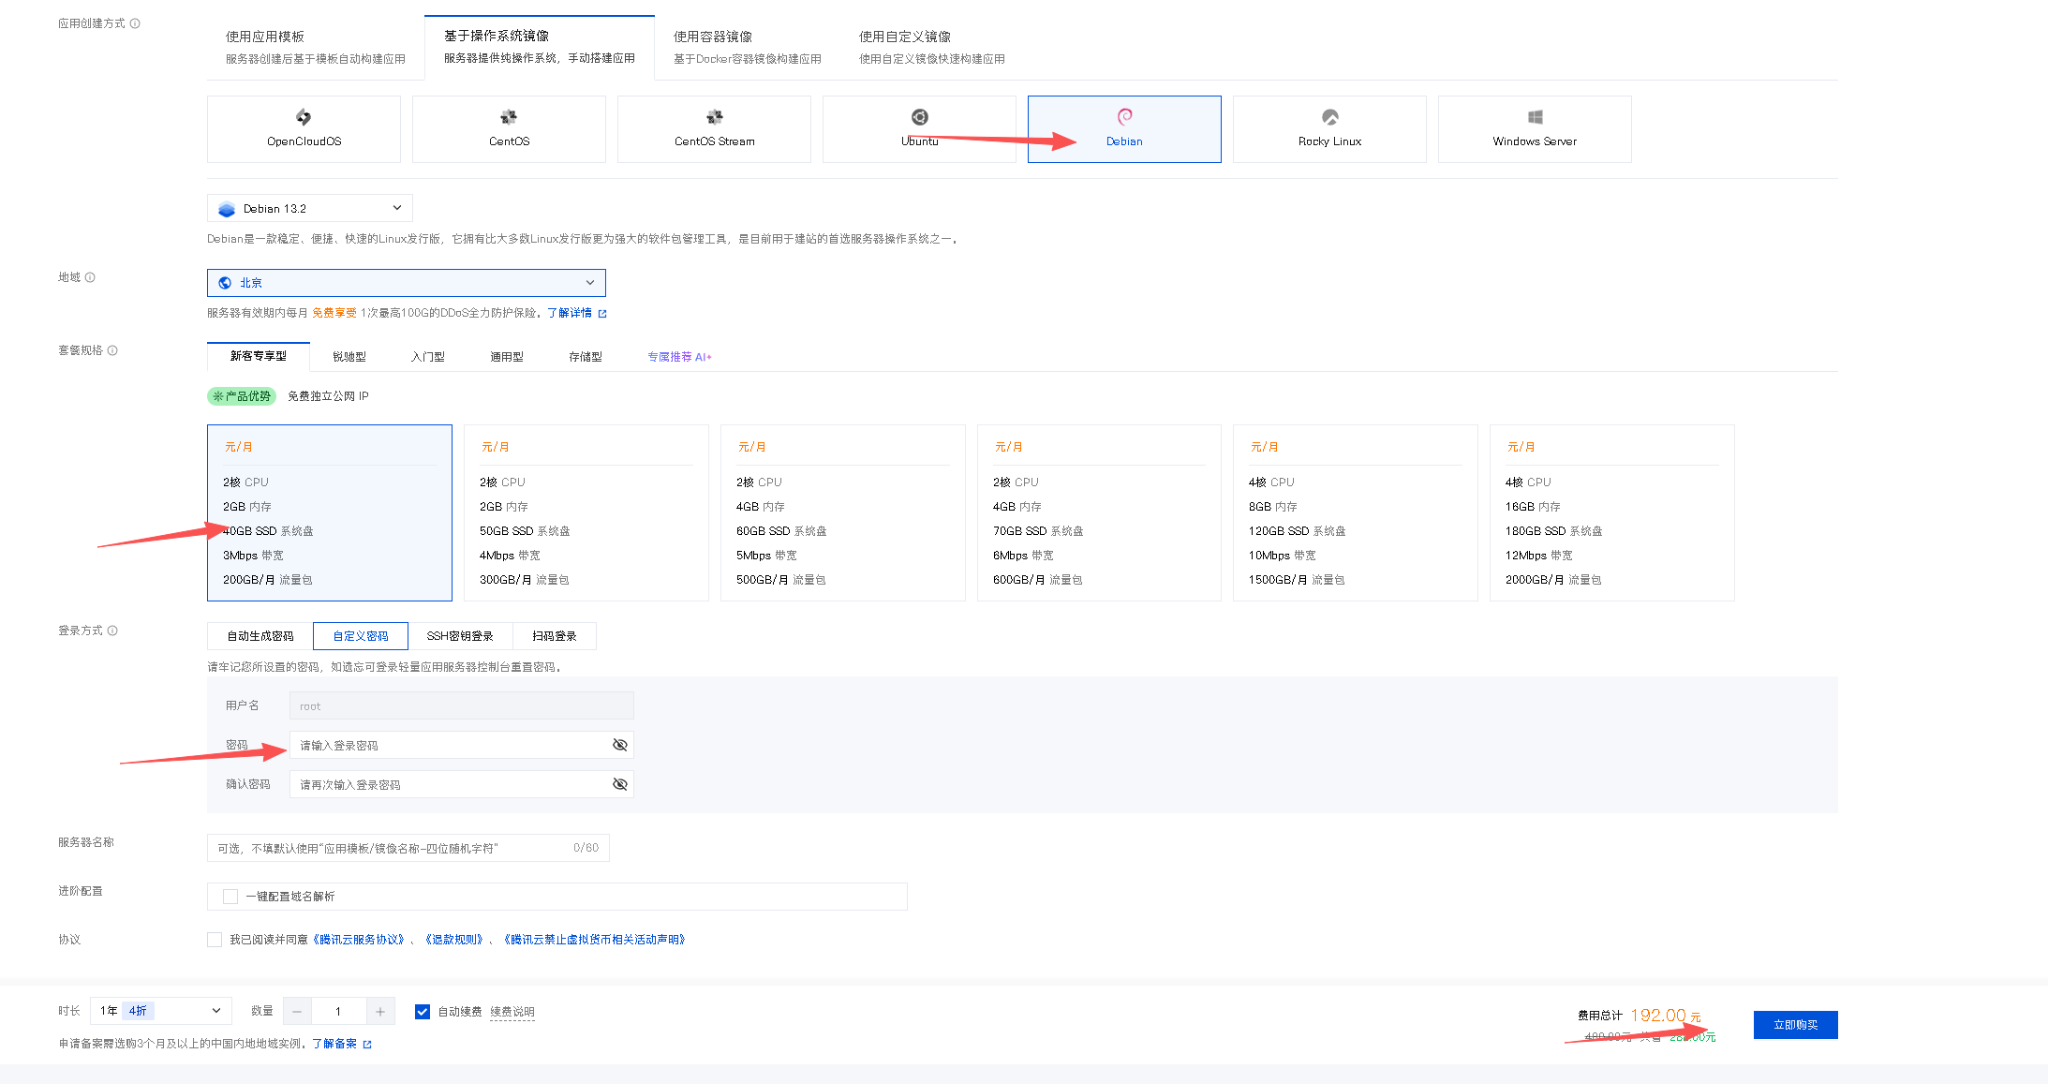2048x1084 pixels.
Task: Select the 2核 4GB 60GB SSD package card
Action: pyautogui.click(x=843, y=513)
